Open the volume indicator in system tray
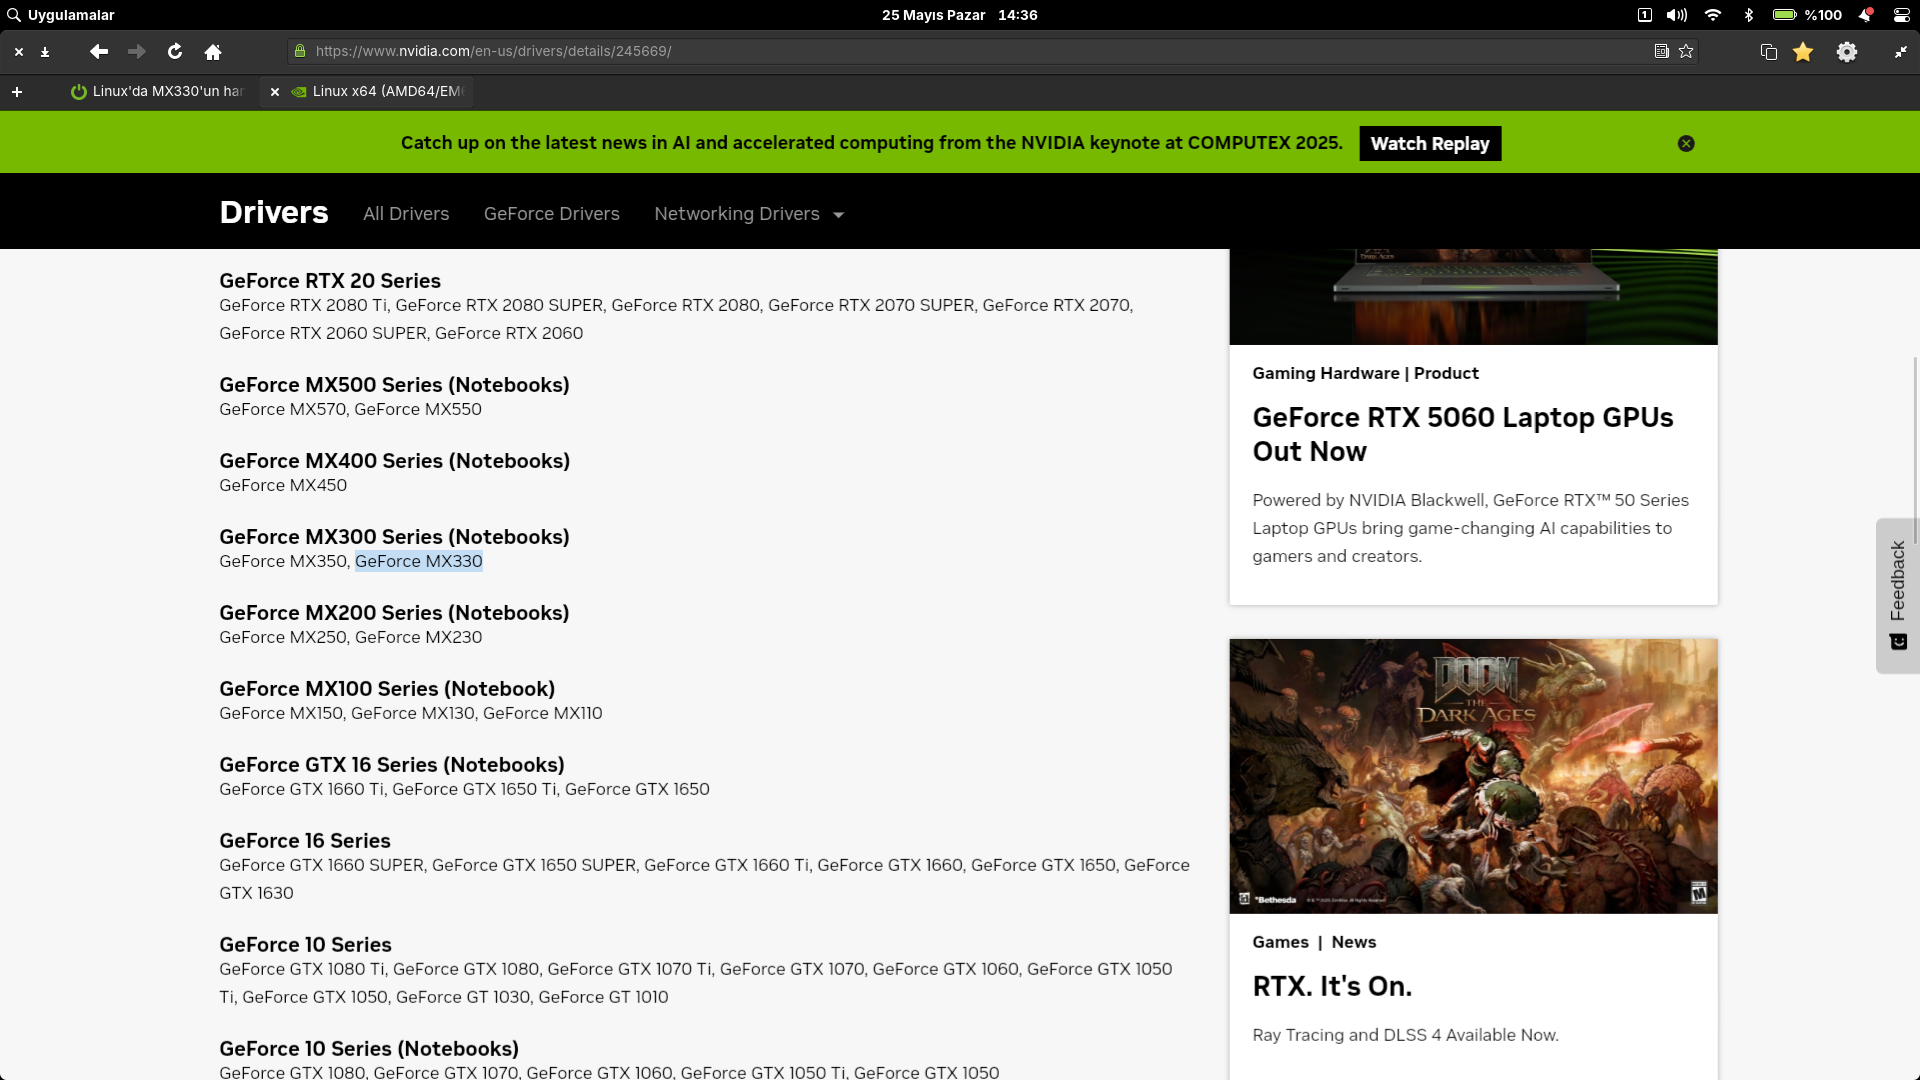Viewport: 1920px width, 1080px height. coord(1677,15)
